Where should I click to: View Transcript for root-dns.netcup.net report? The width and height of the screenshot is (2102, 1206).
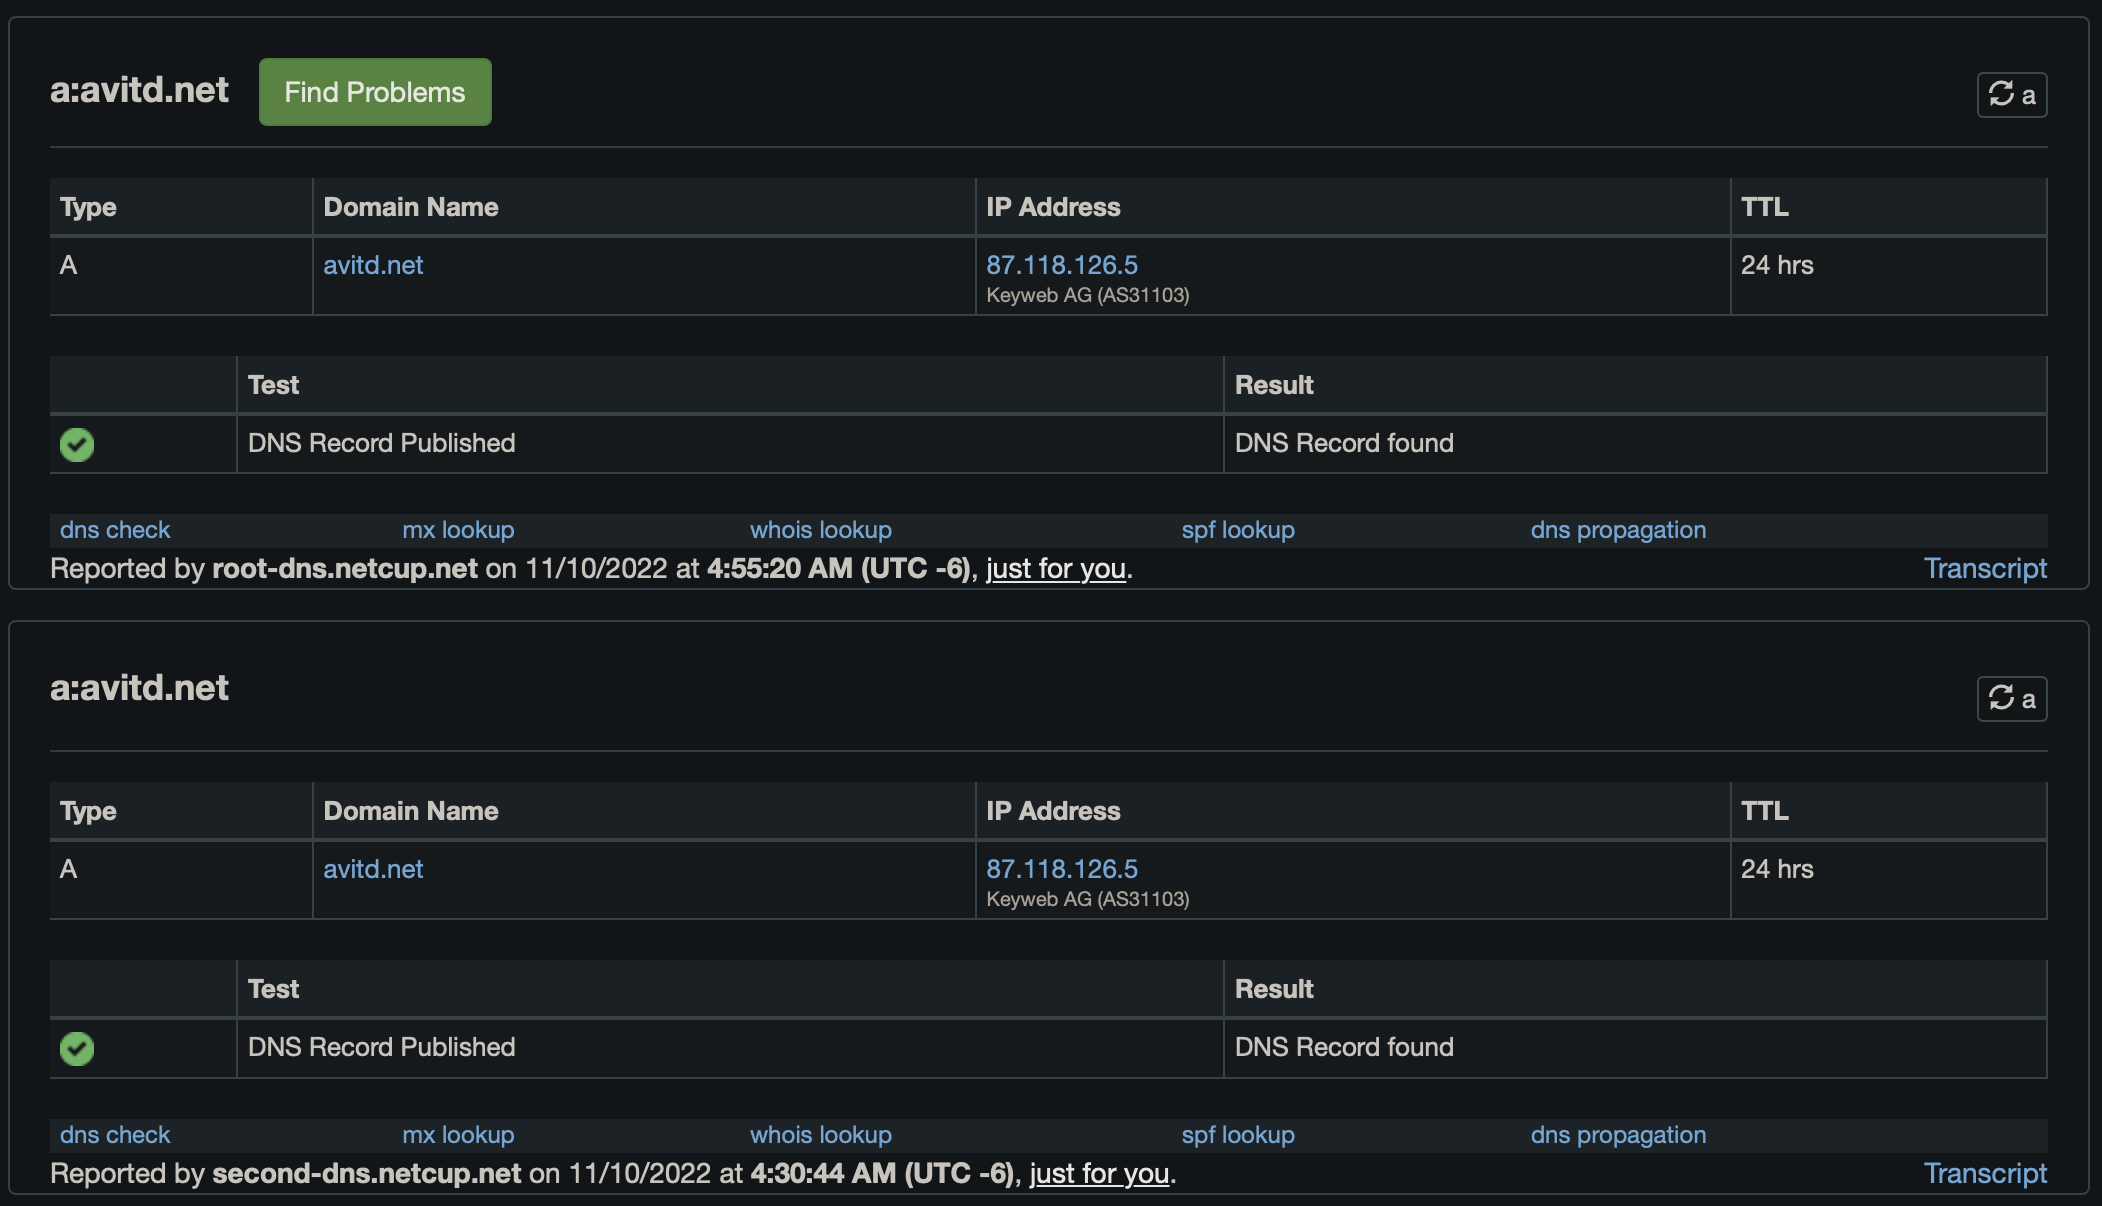(x=1984, y=568)
